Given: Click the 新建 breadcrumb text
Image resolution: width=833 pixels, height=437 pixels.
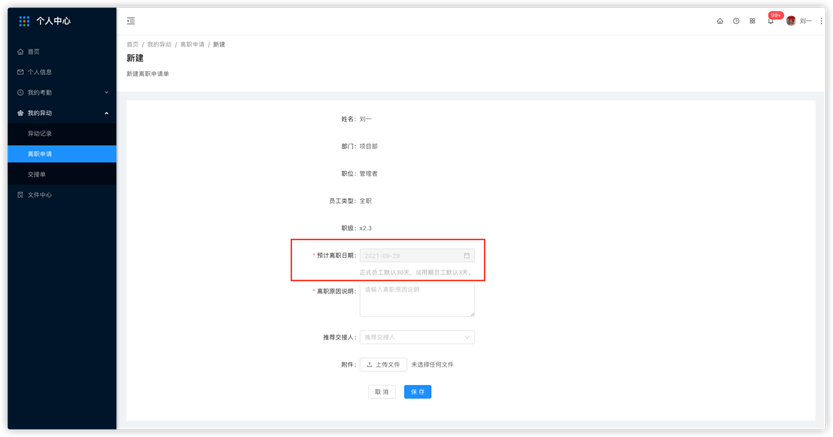Looking at the screenshot, I should [x=219, y=45].
